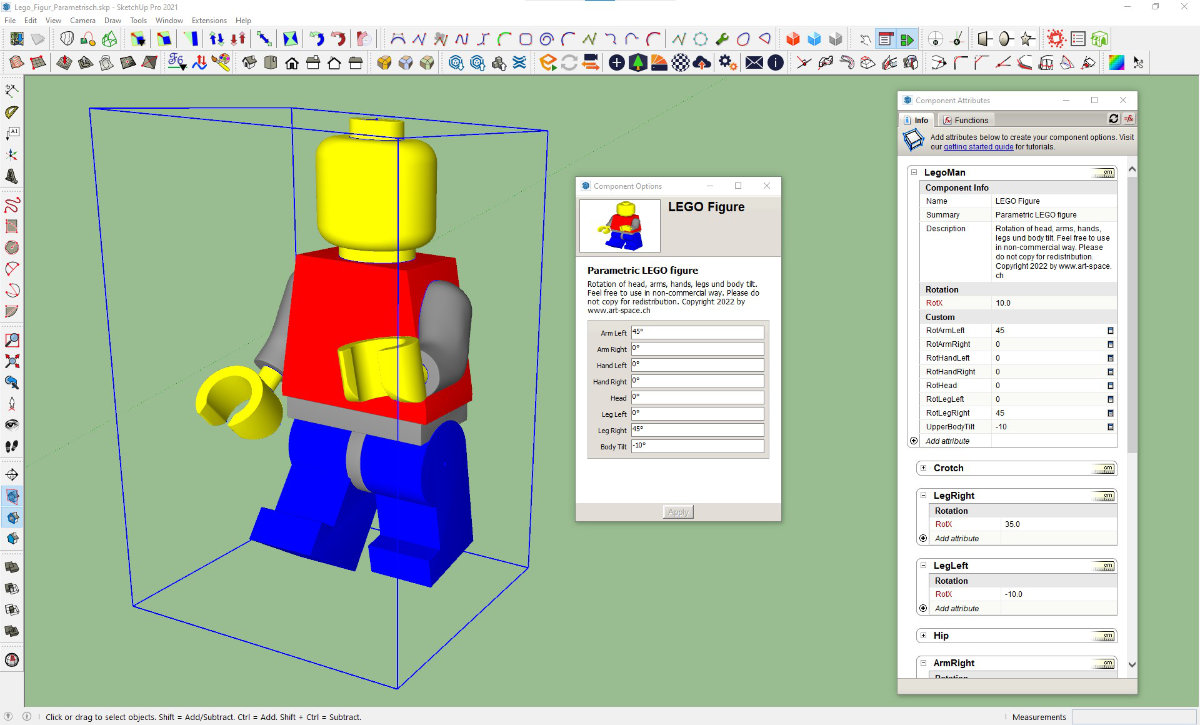Click the refresh icon in Component Attributes
The height and width of the screenshot is (725, 1200).
[1113, 119]
